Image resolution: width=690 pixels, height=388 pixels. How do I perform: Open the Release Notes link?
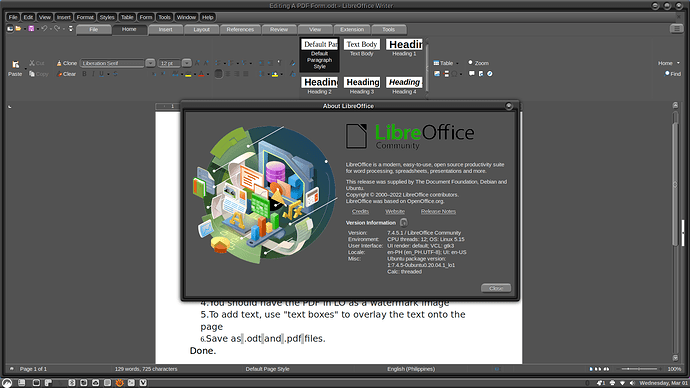click(x=438, y=212)
